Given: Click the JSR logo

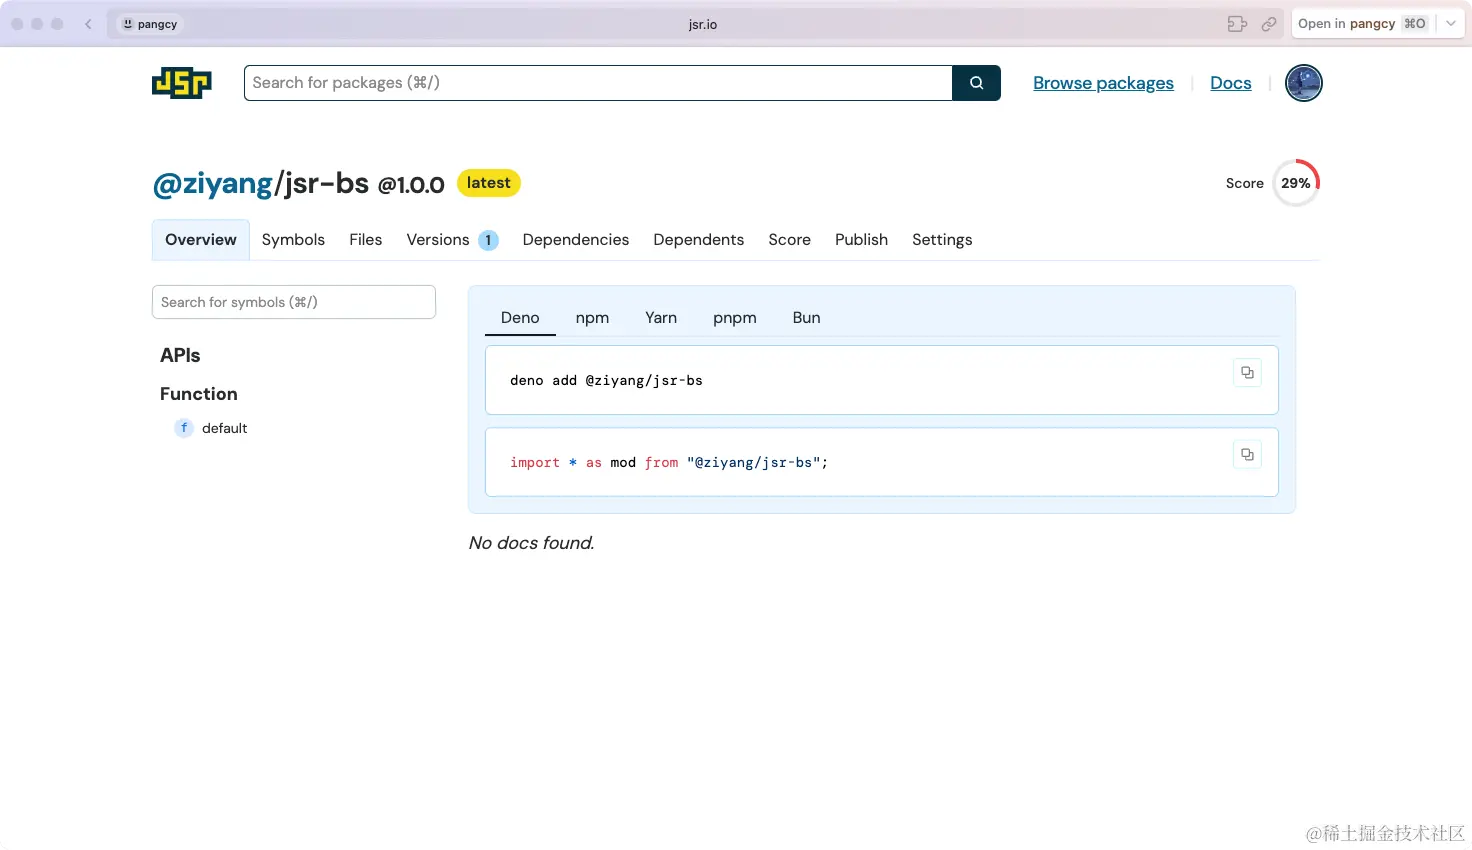Looking at the screenshot, I should (182, 83).
